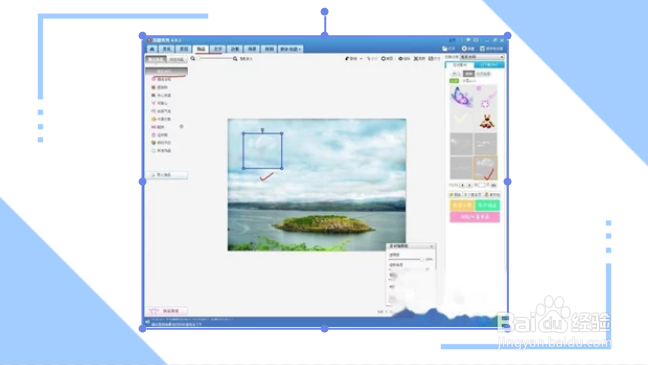Select the dark static accessories sidebar tab
Image resolution: width=648 pixels, height=365 pixels.
coord(156,60)
